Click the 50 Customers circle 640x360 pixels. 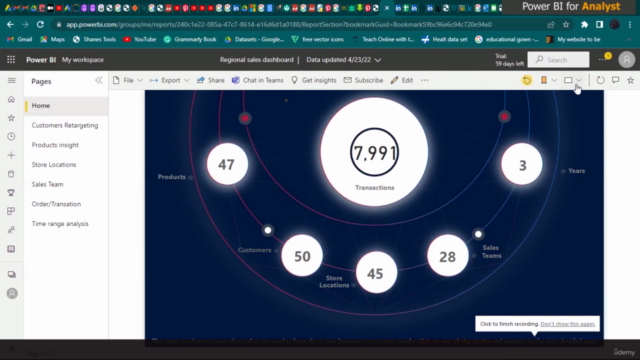[302, 256]
